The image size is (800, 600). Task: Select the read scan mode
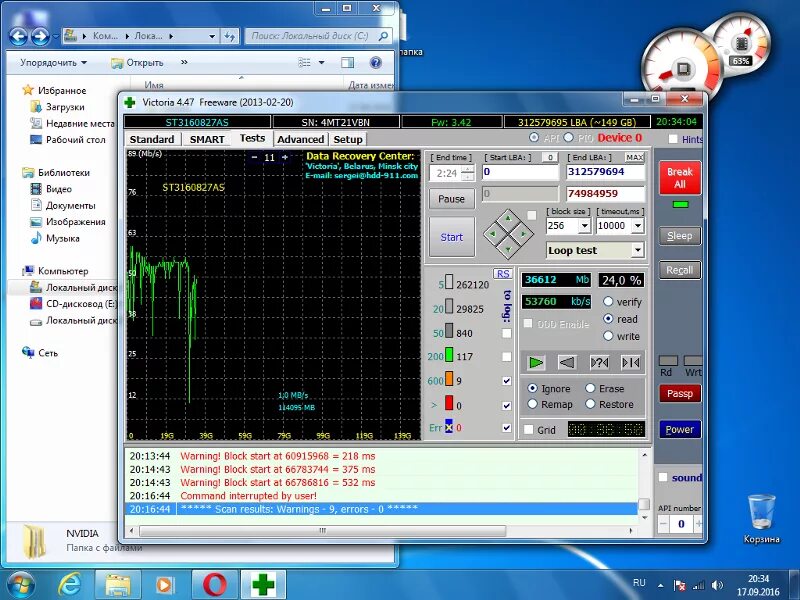[608, 318]
